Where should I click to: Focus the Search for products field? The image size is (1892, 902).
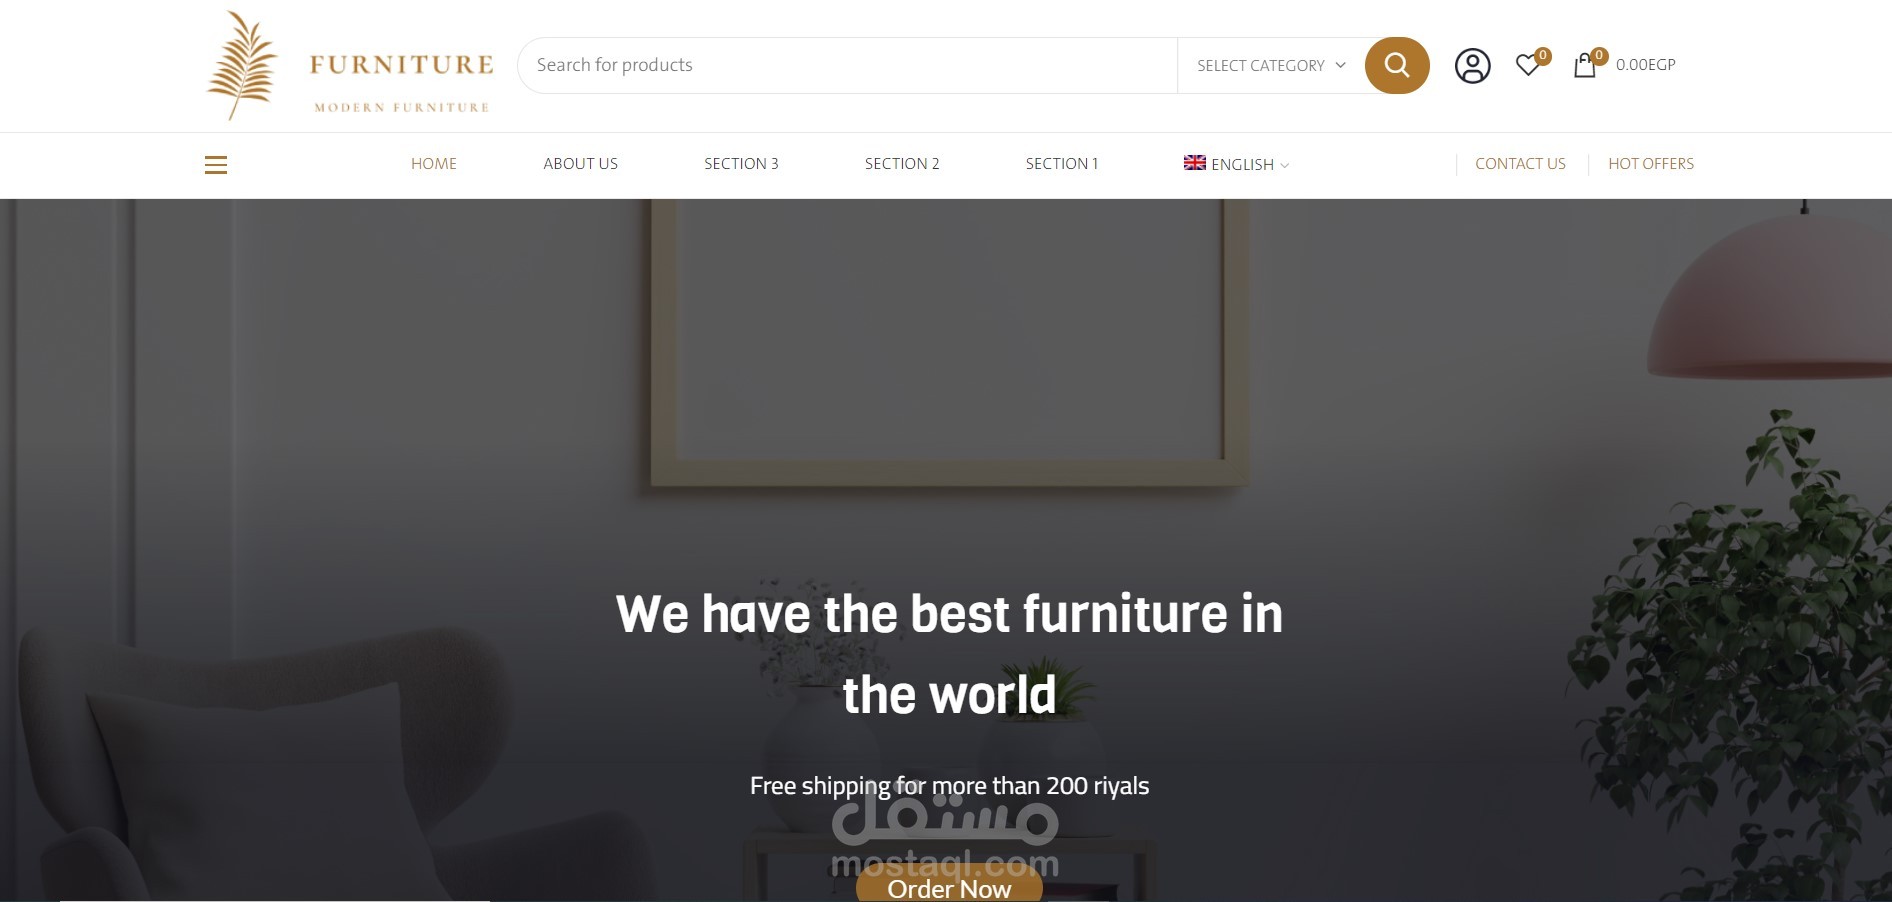[847, 66]
